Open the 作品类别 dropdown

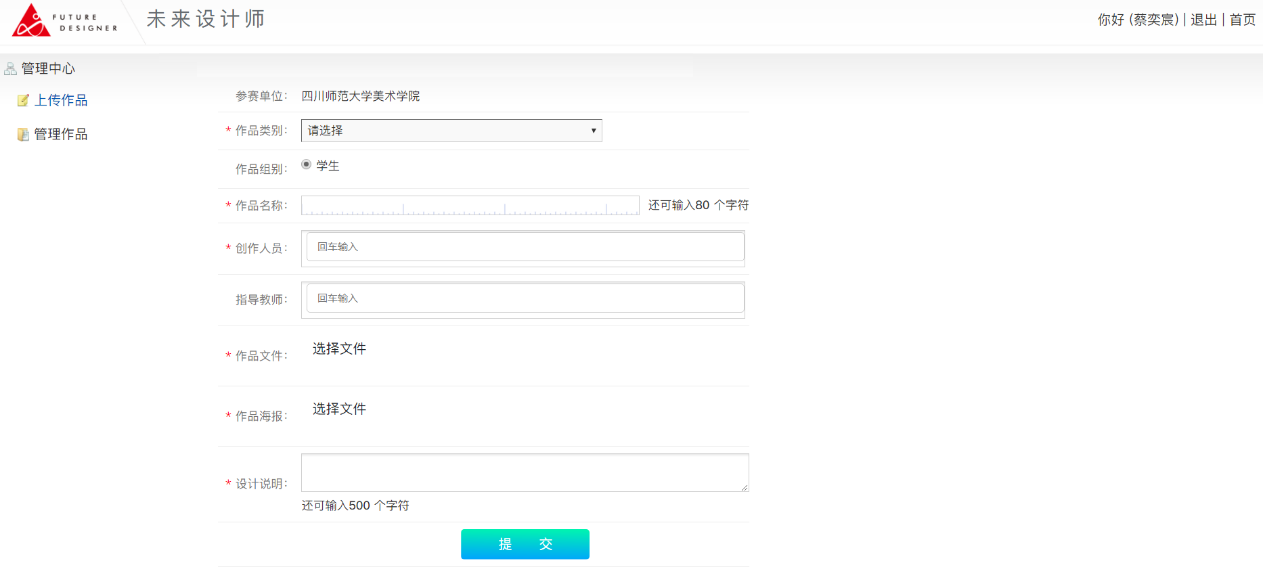[x=451, y=130]
